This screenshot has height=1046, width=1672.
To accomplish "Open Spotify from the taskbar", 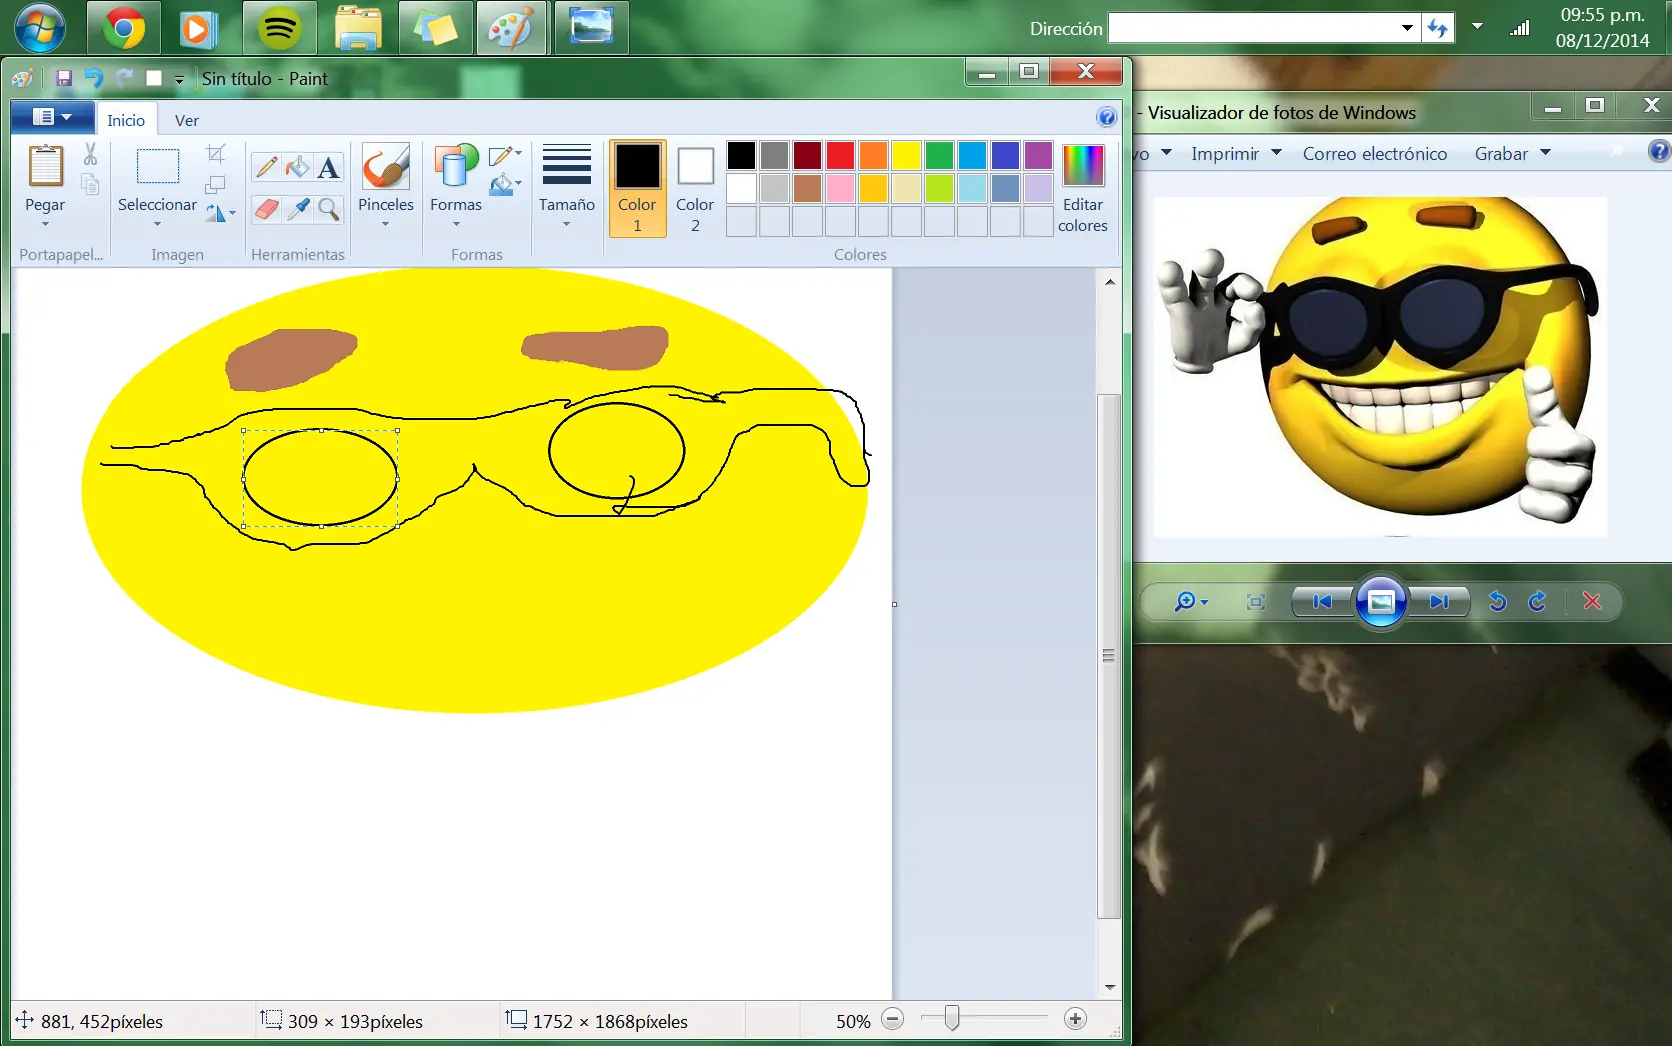I will (279, 28).
